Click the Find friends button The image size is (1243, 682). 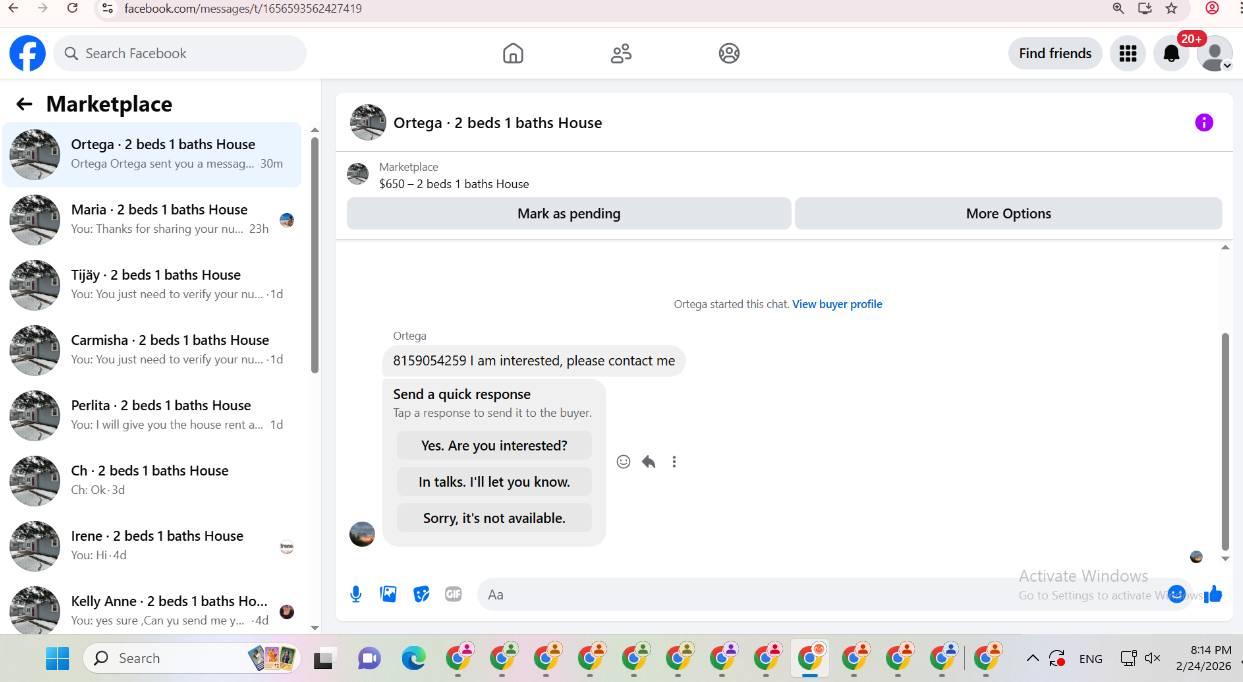pos(1055,53)
